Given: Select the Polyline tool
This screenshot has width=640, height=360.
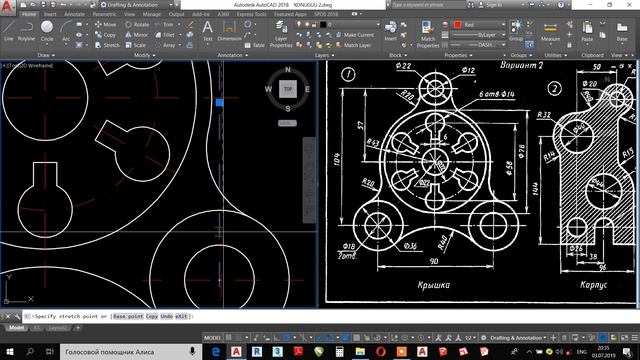Looking at the screenshot, I should (26, 31).
